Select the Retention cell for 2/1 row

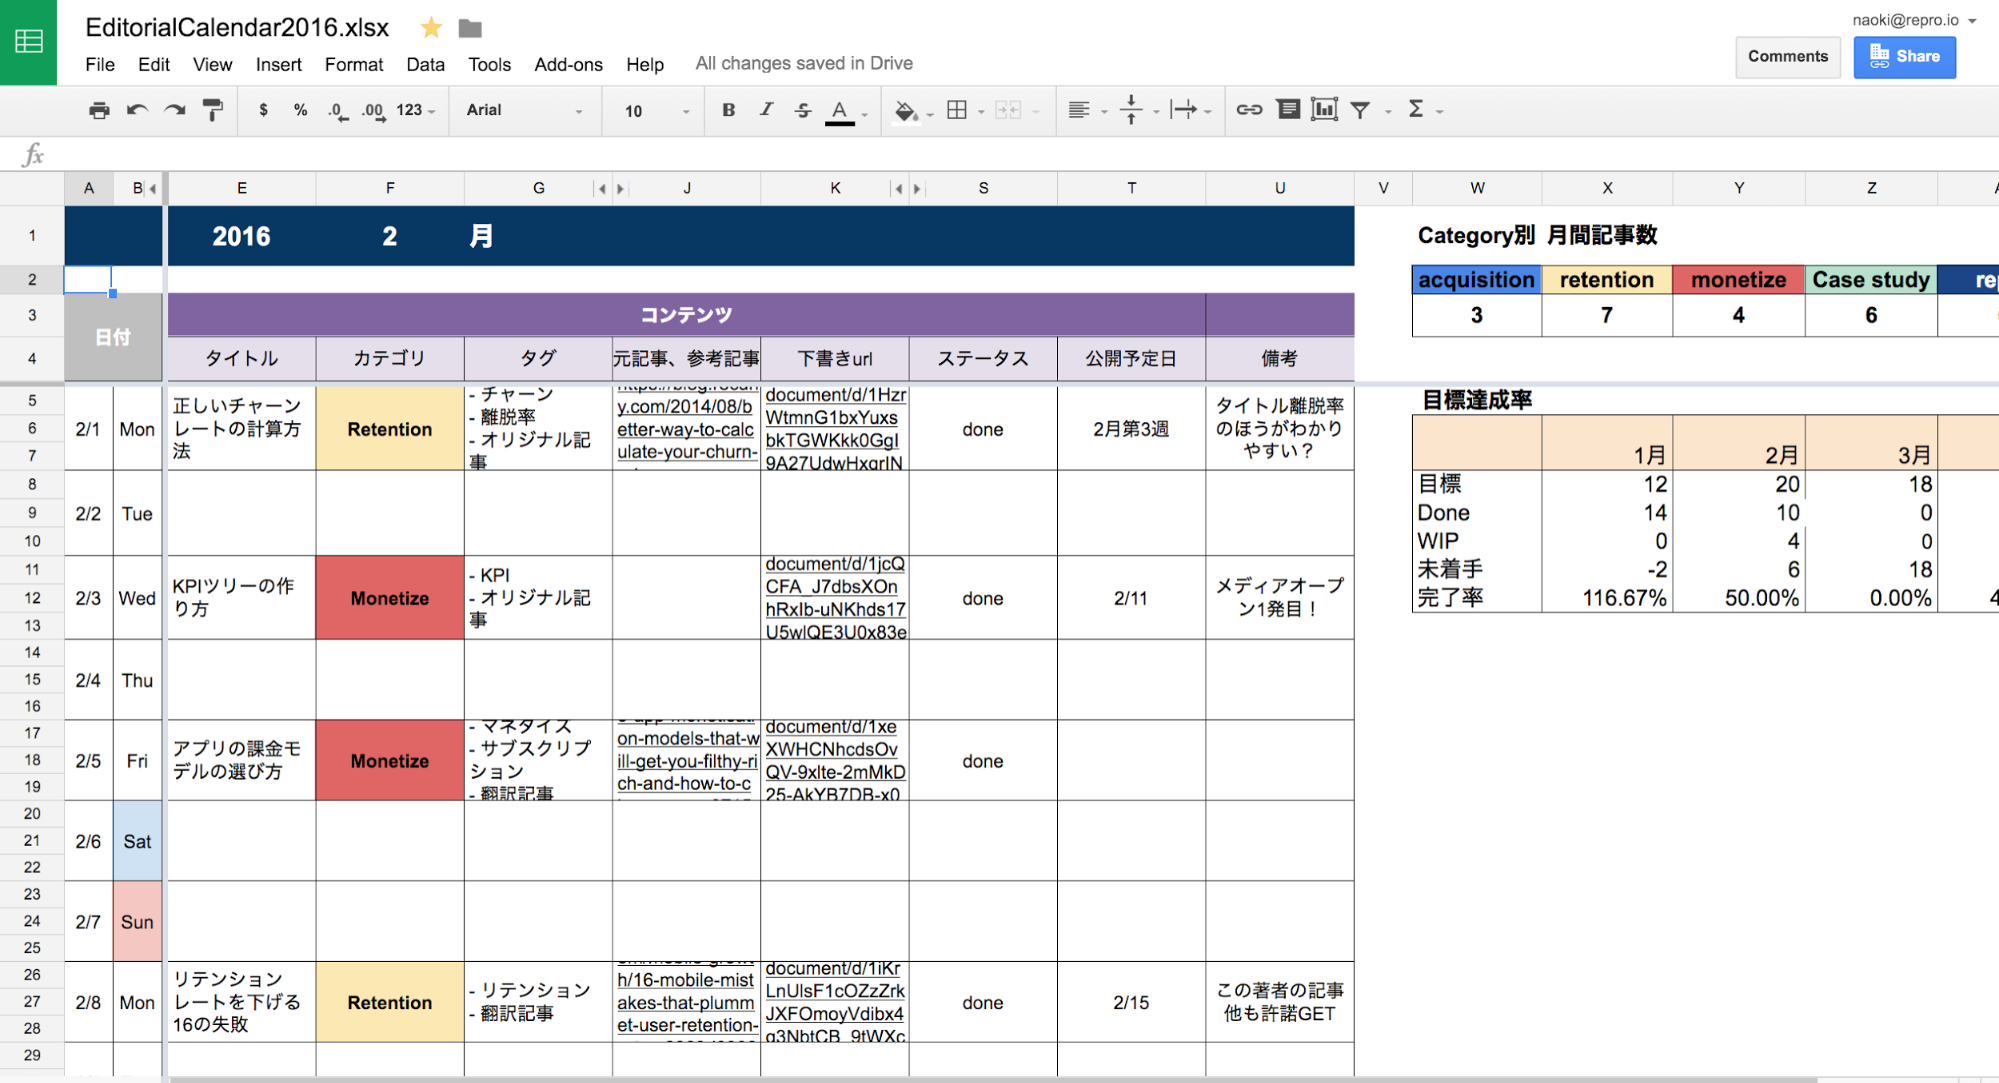click(390, 429)
